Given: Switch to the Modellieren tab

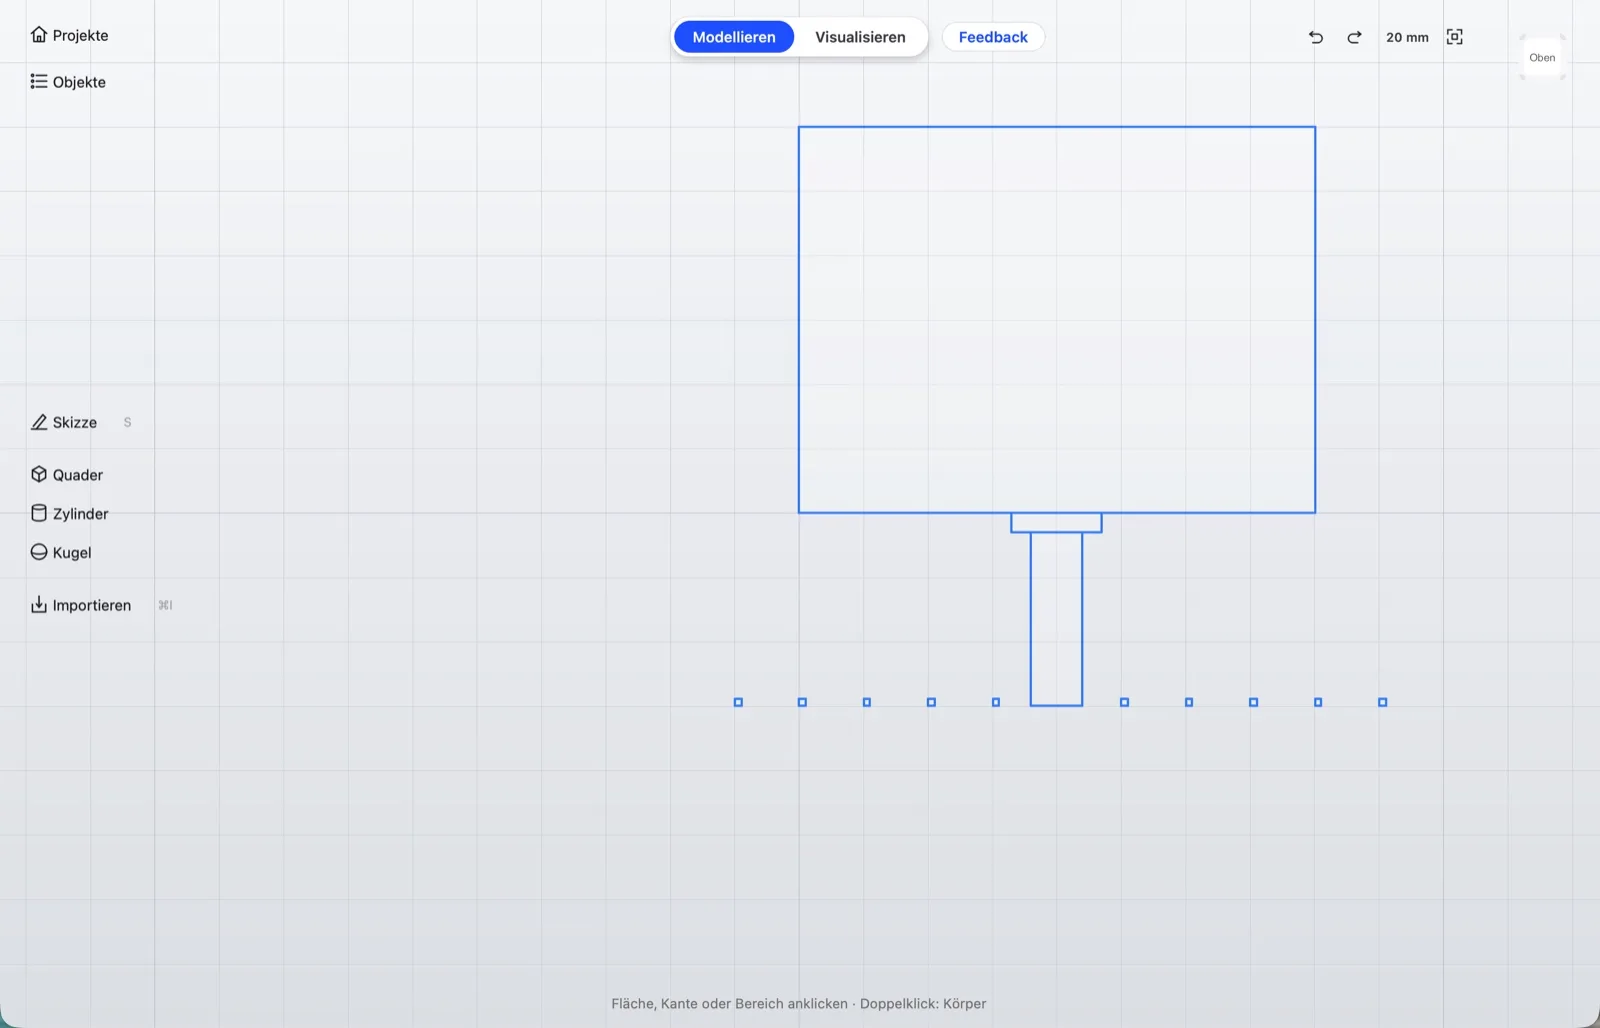Looking at the screenshot, I should pyautogui.click(x=734, y=37).
